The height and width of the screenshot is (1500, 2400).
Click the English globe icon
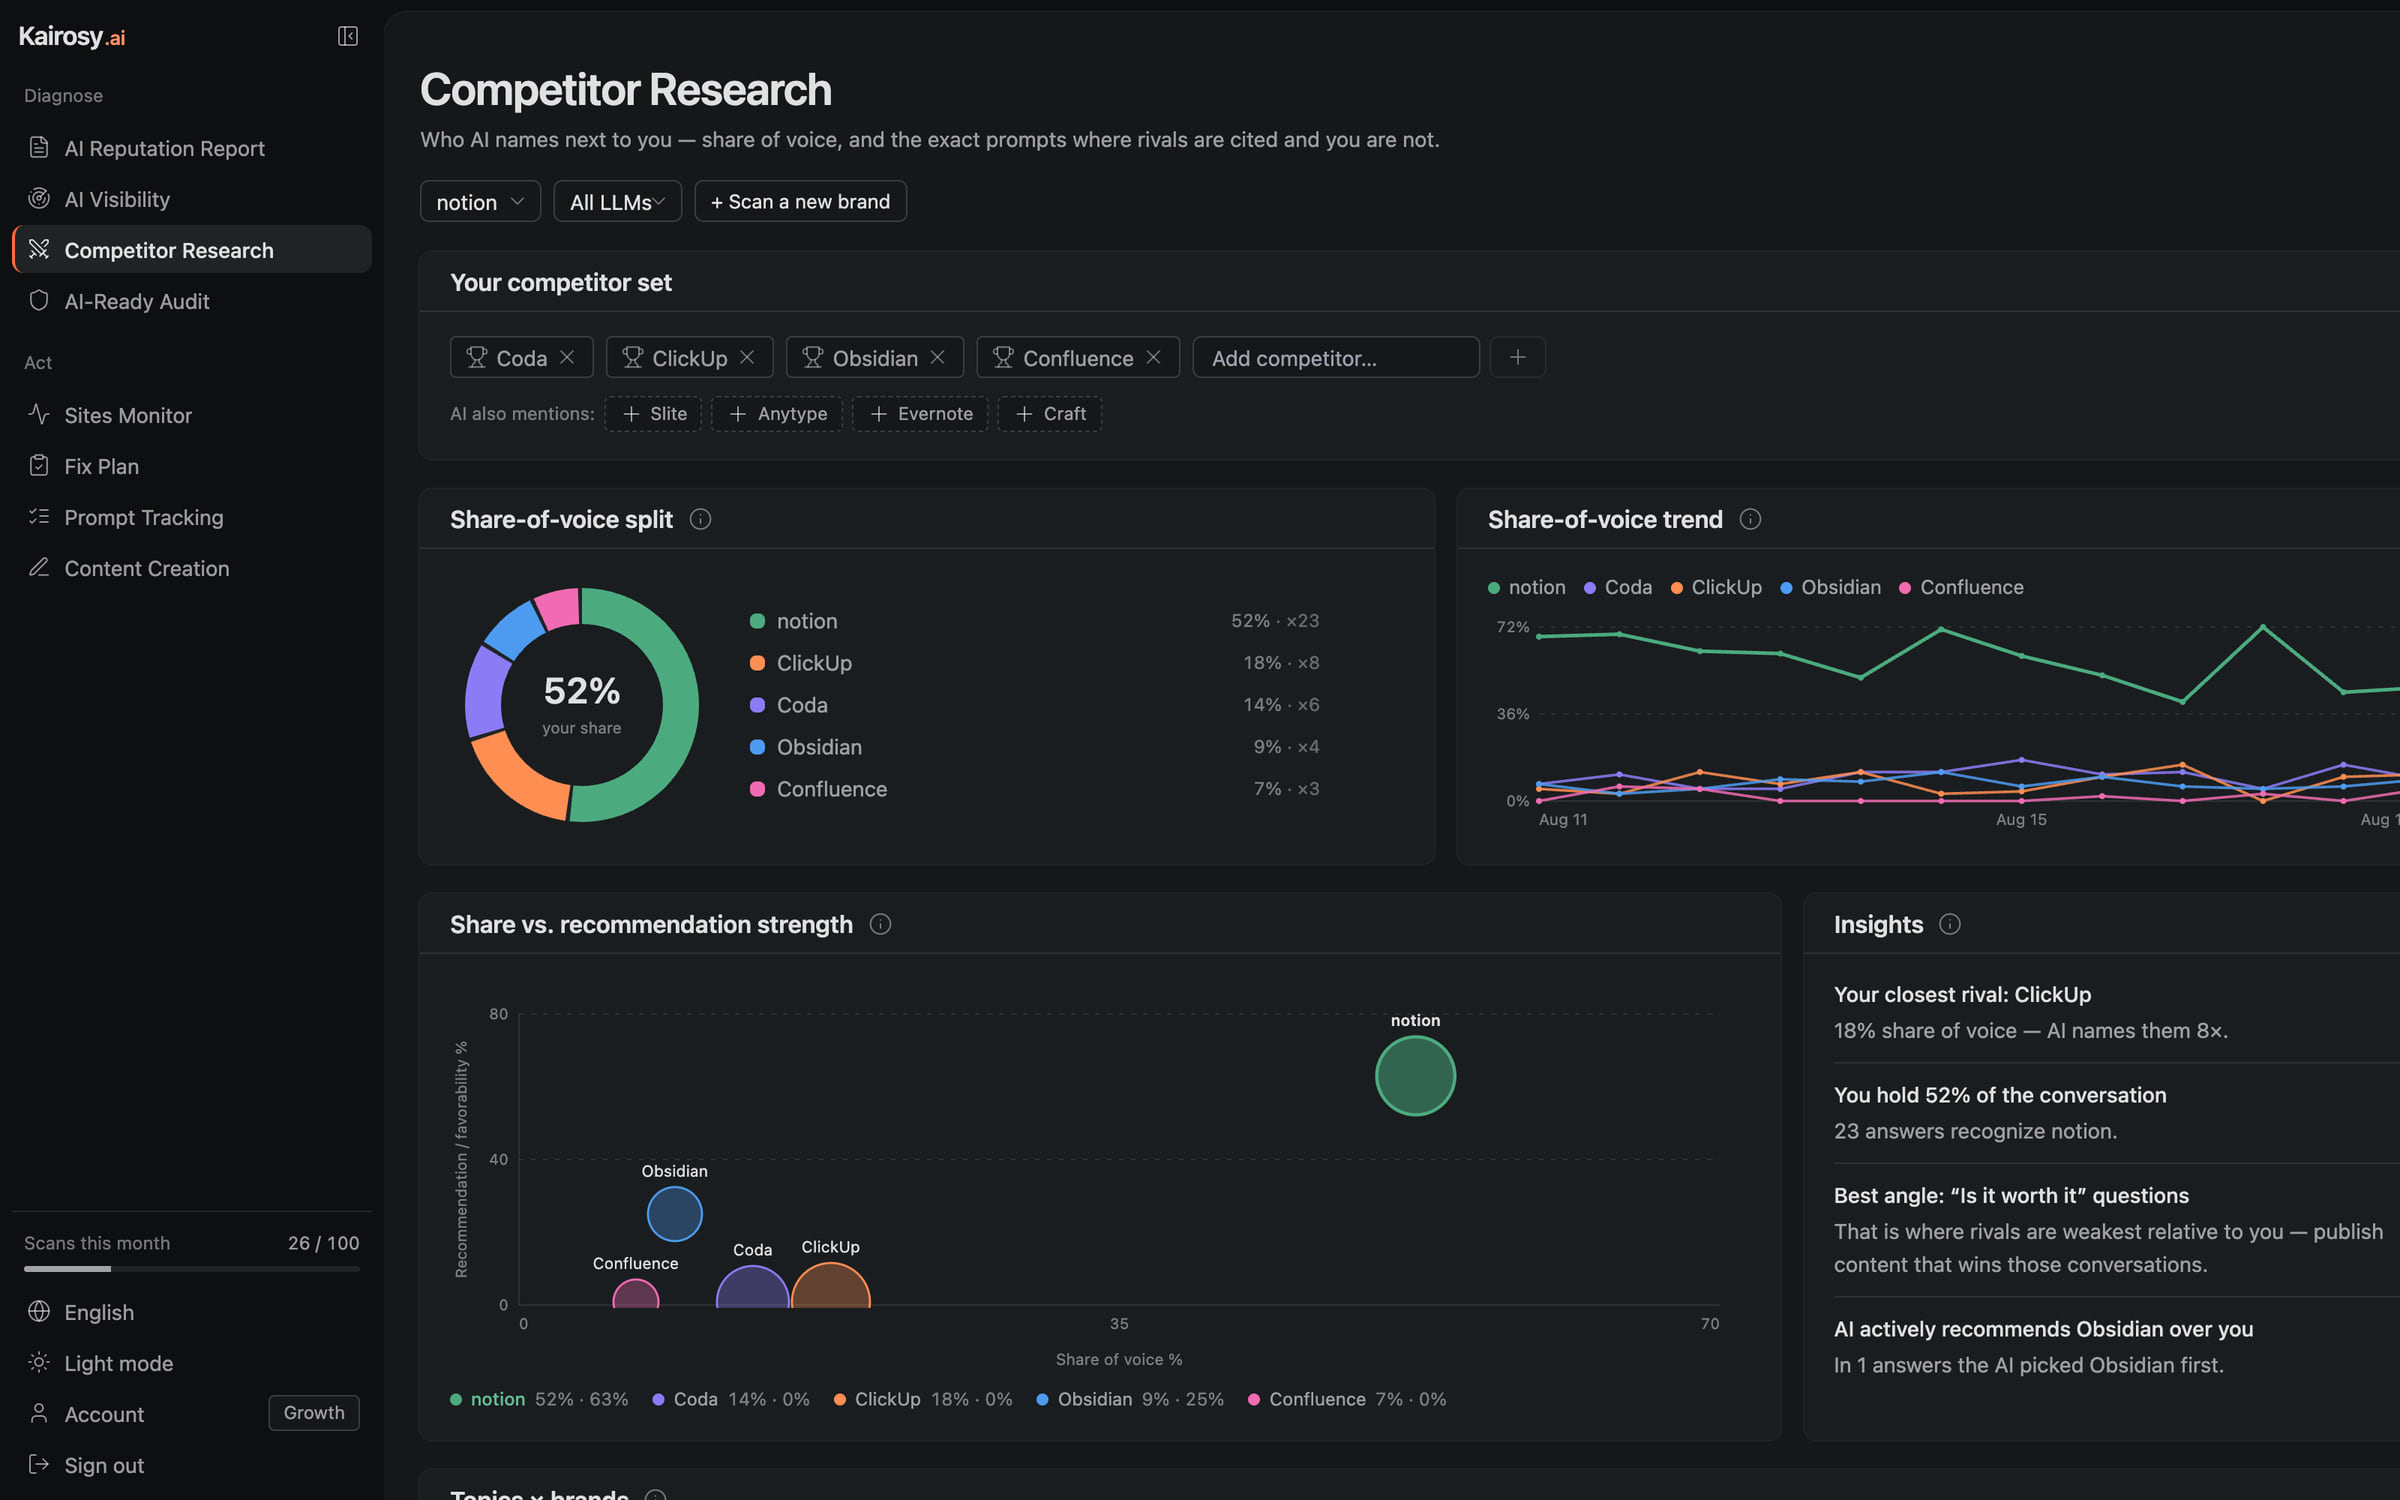coord(39,1311)
